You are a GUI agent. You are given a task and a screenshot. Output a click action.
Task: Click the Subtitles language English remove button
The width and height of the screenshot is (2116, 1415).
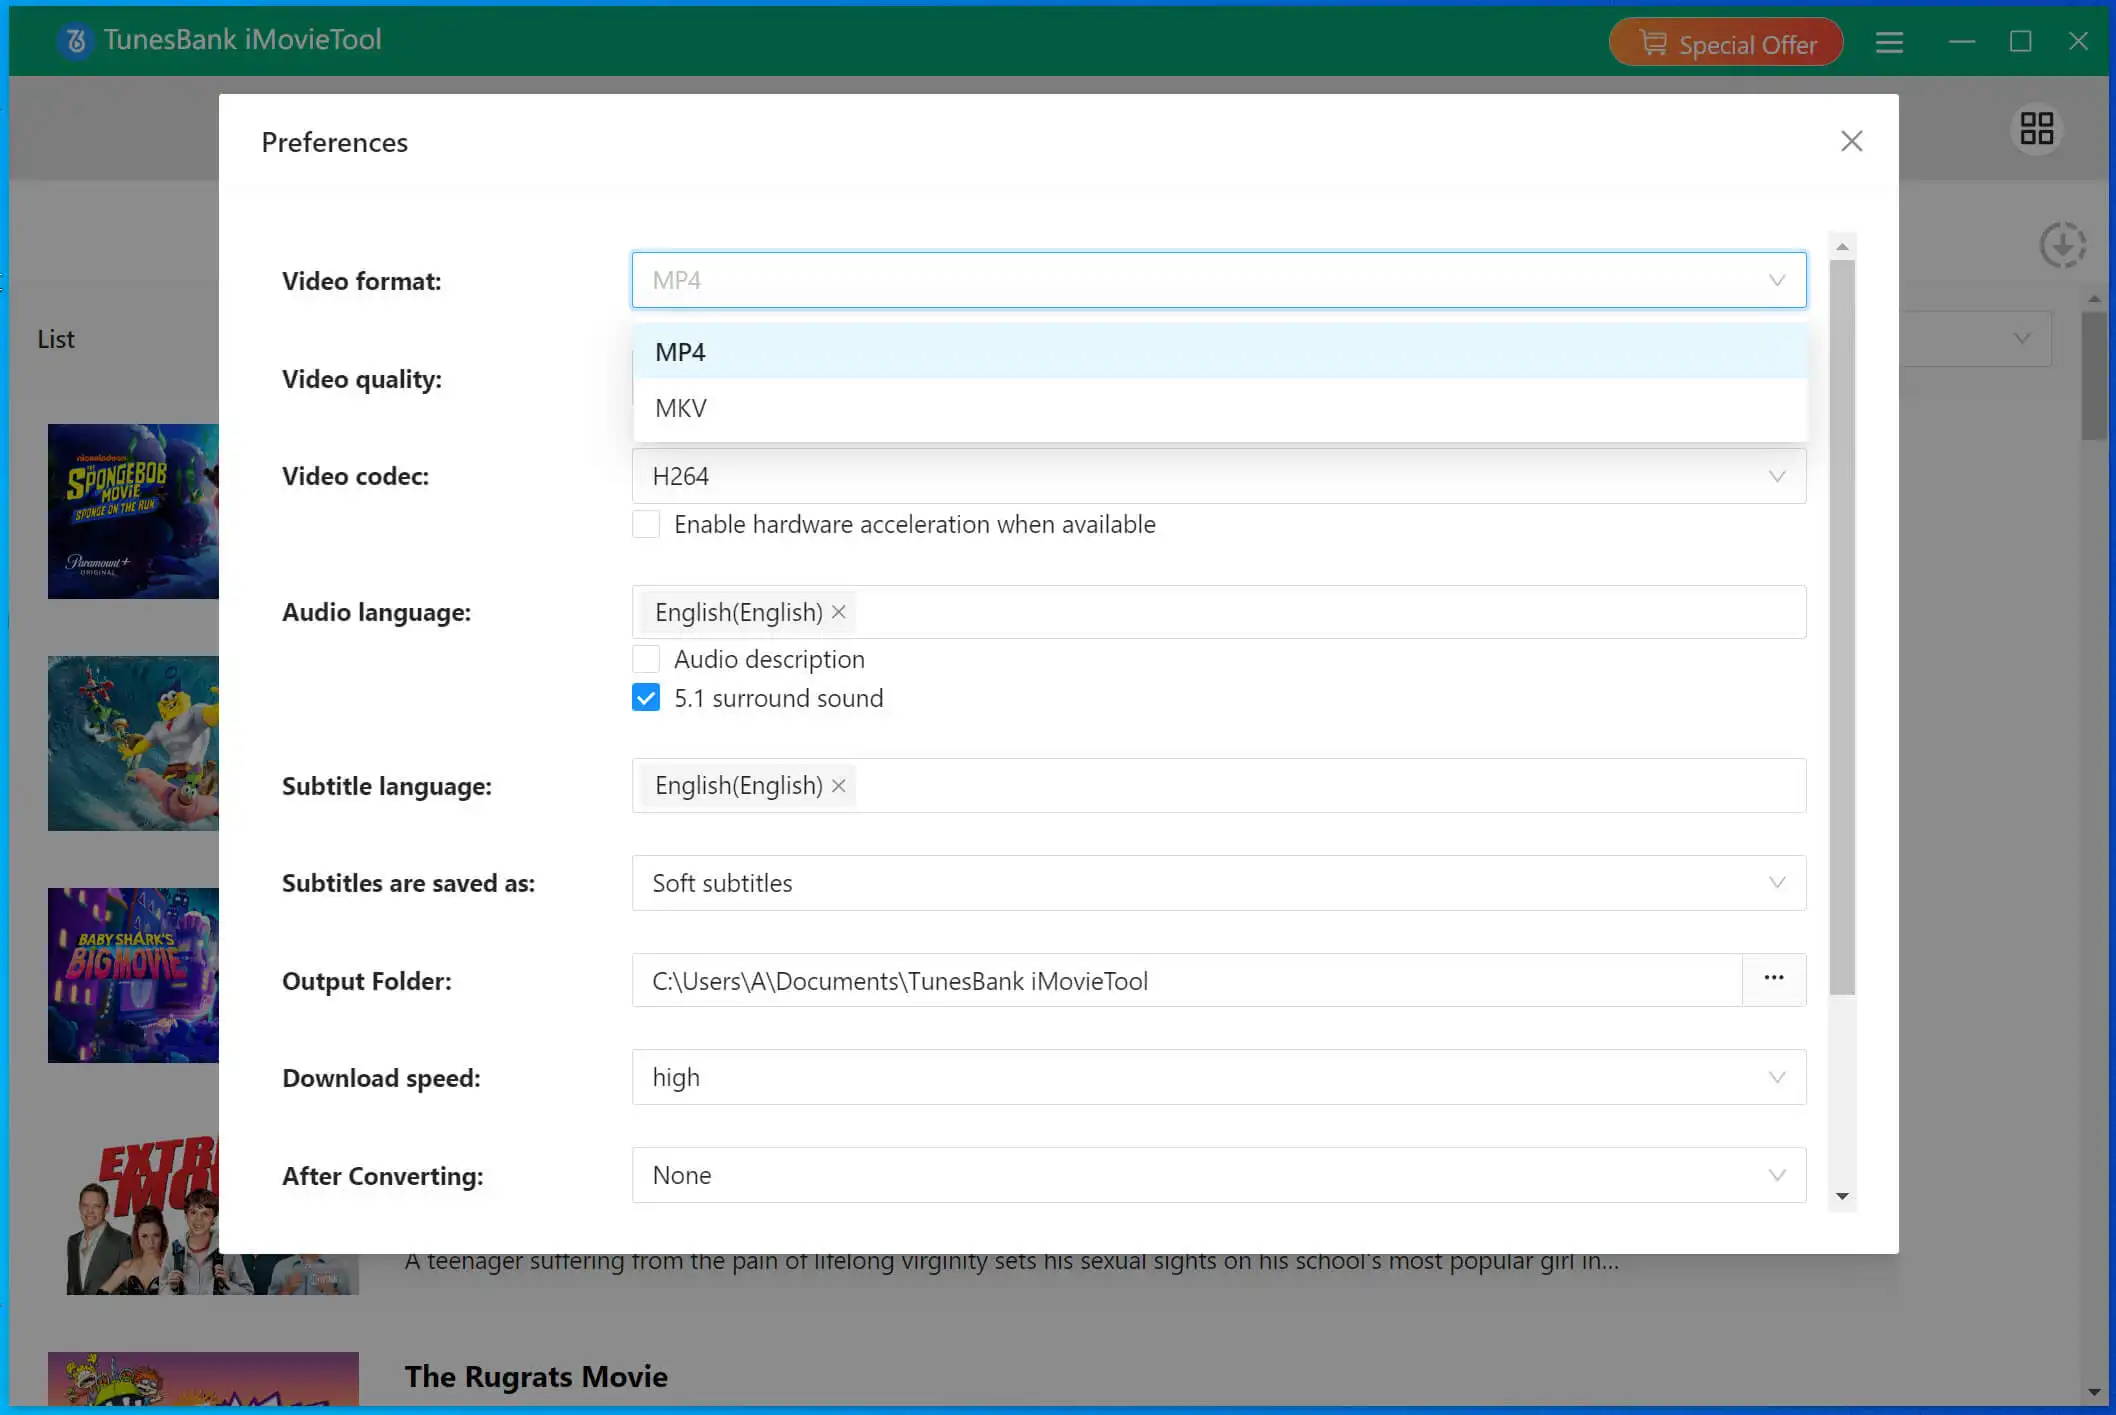pyautogui.click(x=839, y=785)
